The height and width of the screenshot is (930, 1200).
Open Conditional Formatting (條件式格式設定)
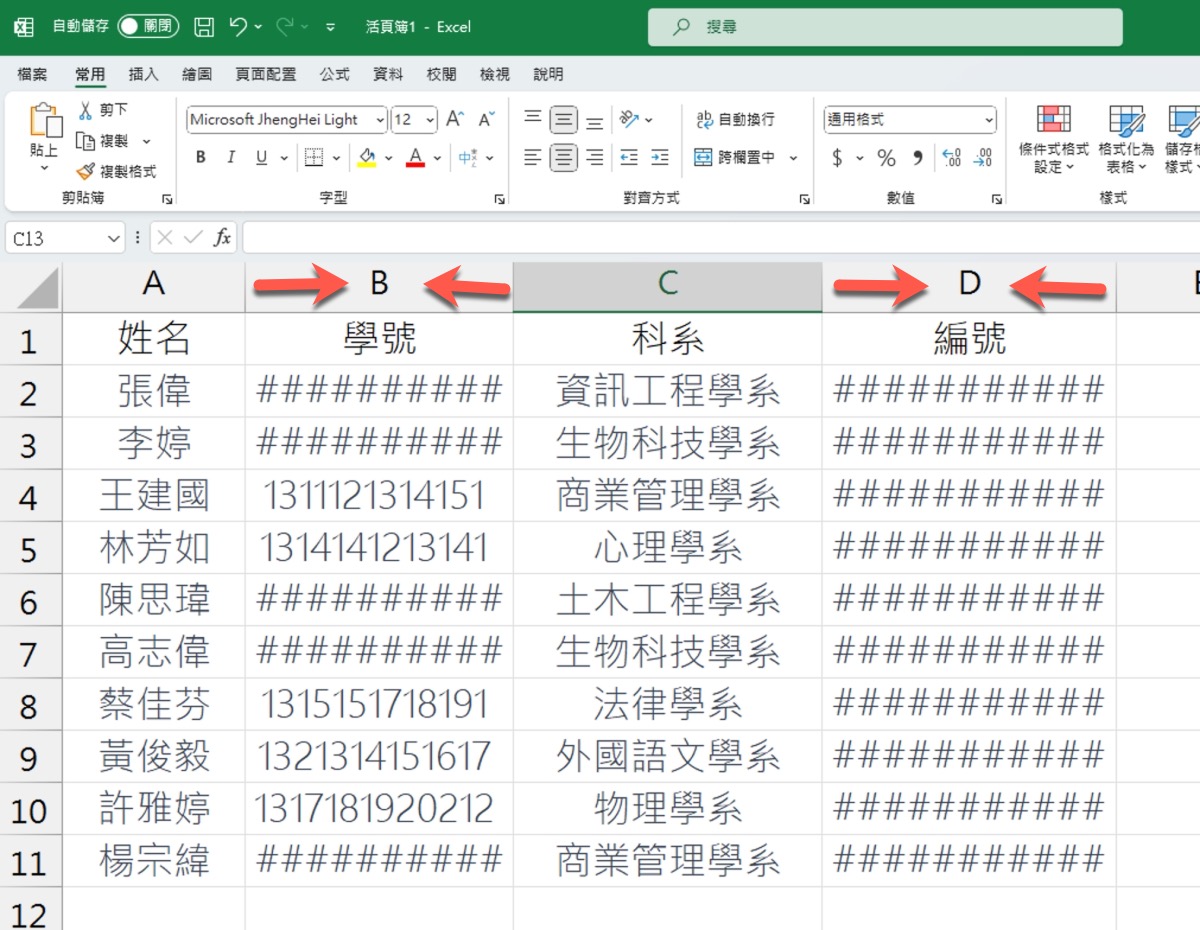1053,138
